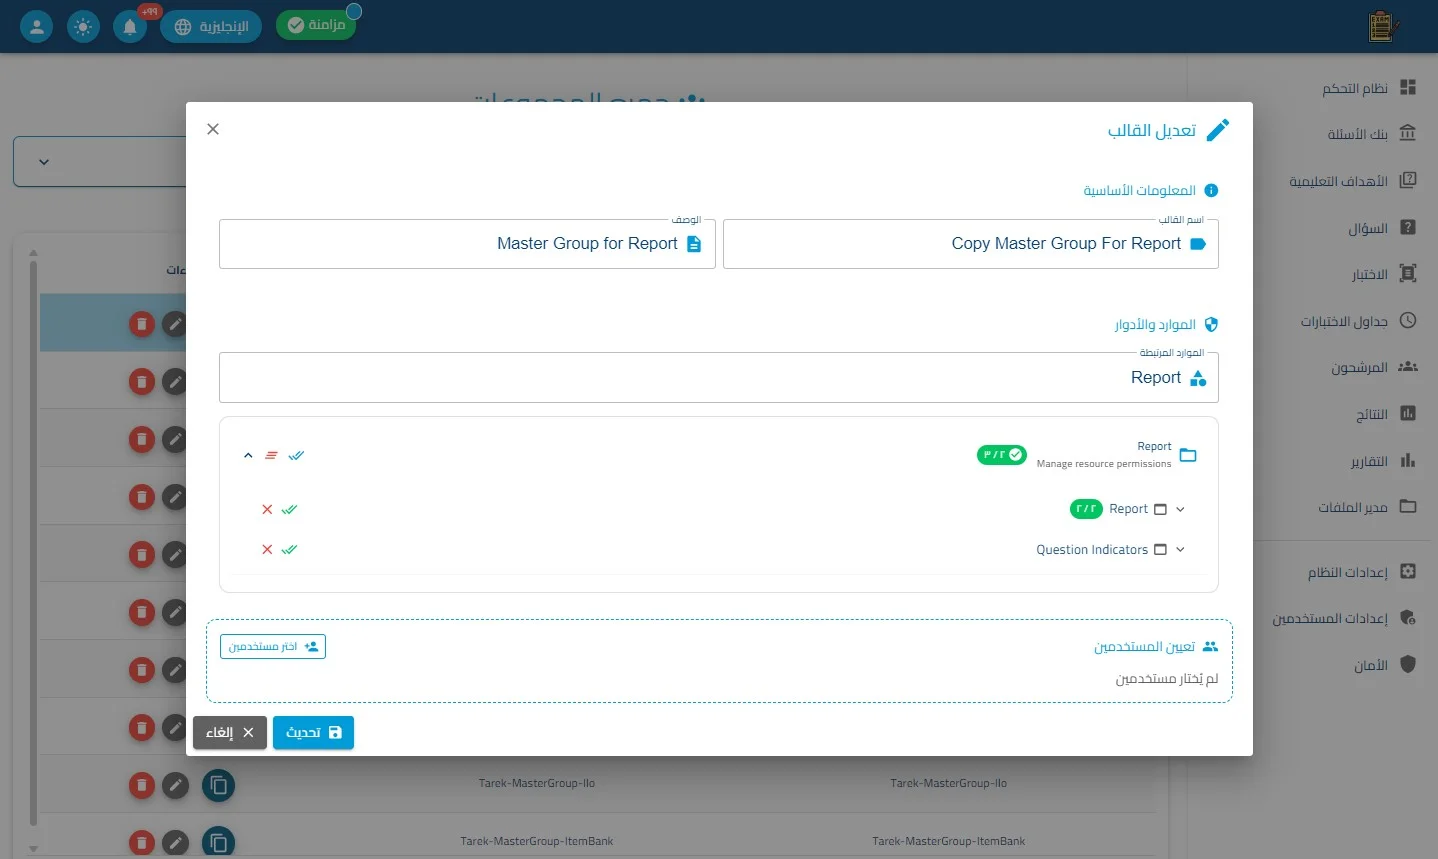Click the red delete icon in highlighted row
This screenshot has height=859, width=1438.
coord(142,323)
